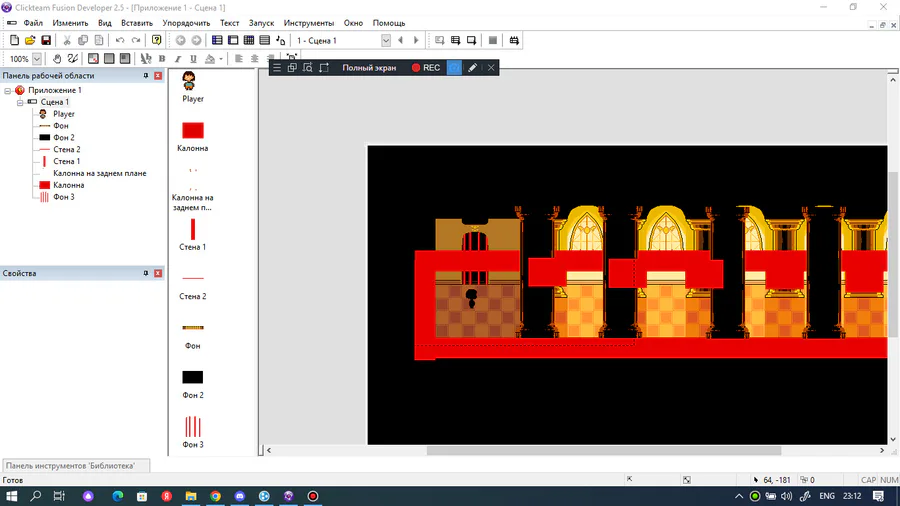Open the Запуск menu
Viewport: 900px width, 506px height.
[x=261, y=23]
